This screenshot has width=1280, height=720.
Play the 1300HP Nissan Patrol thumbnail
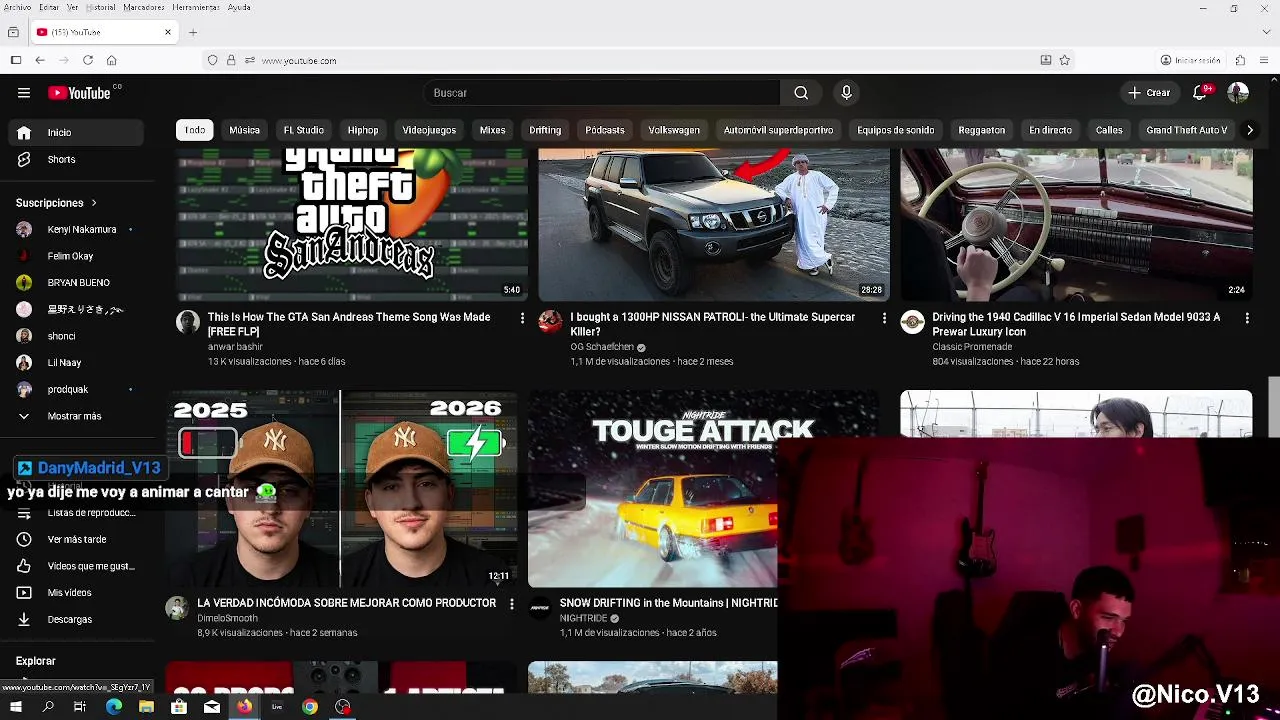tap(714, 224)
